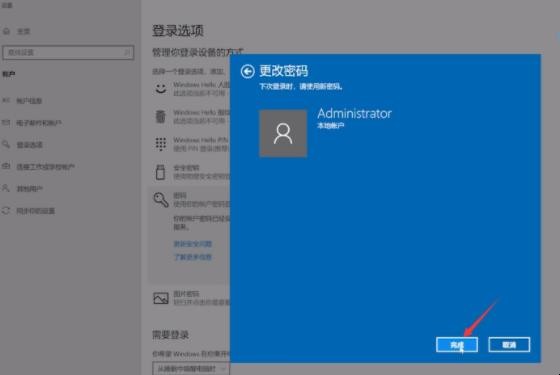Click the sync arrows icon in the sidebar
This screenshot has height=375, width=560.
pos(6,210)
